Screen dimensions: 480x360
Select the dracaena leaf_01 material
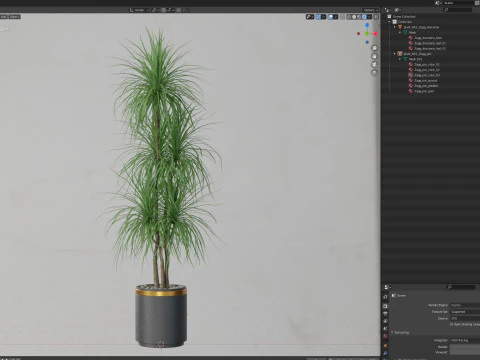(x=430, y=43)
